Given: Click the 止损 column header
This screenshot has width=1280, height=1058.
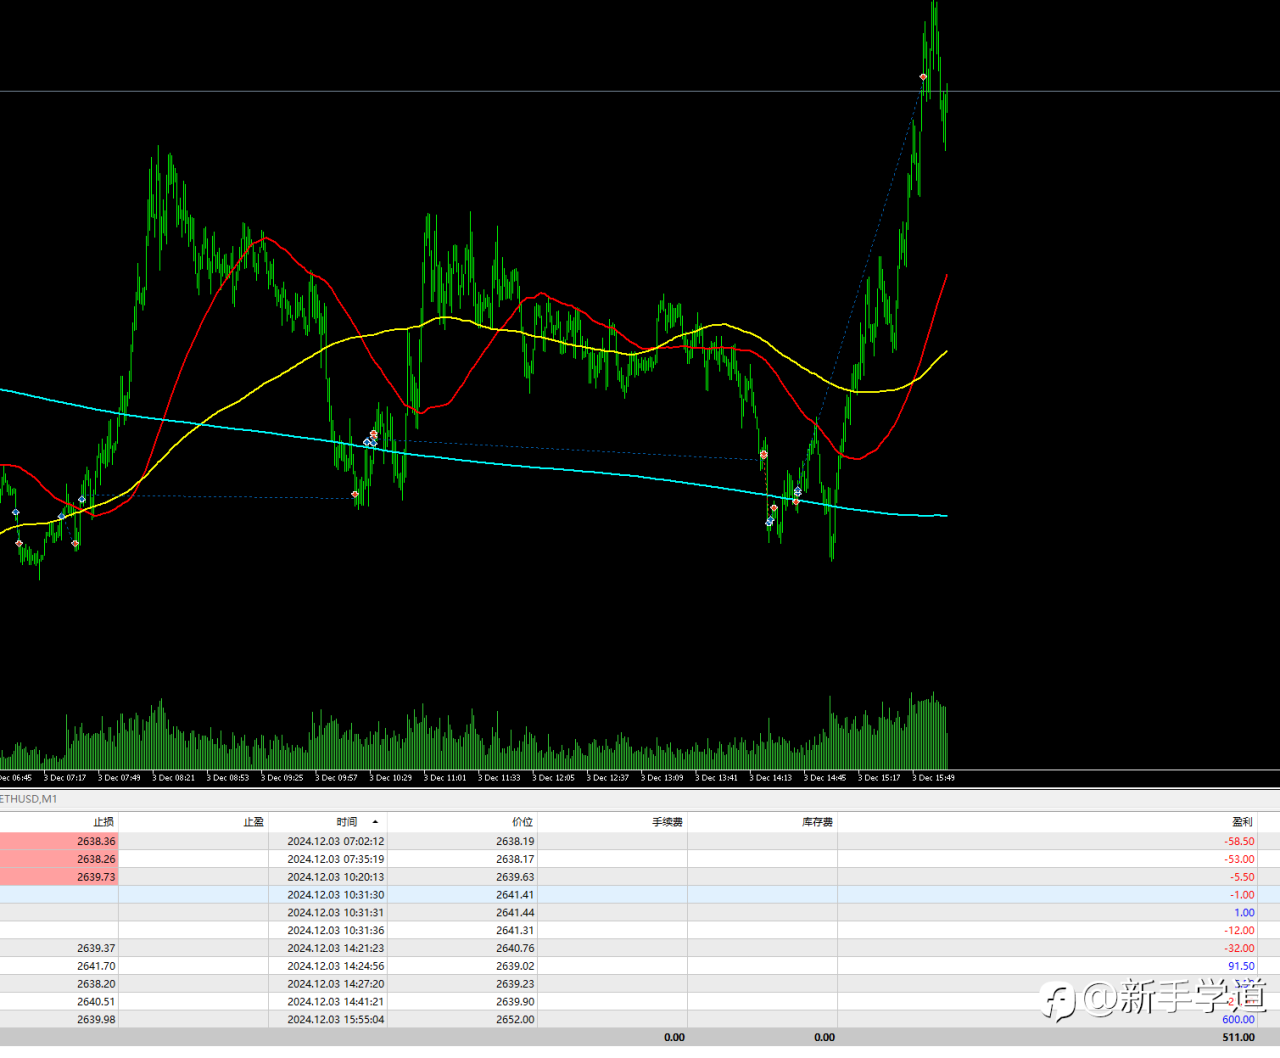Looking at the screenshot, I should pos(103,822).
